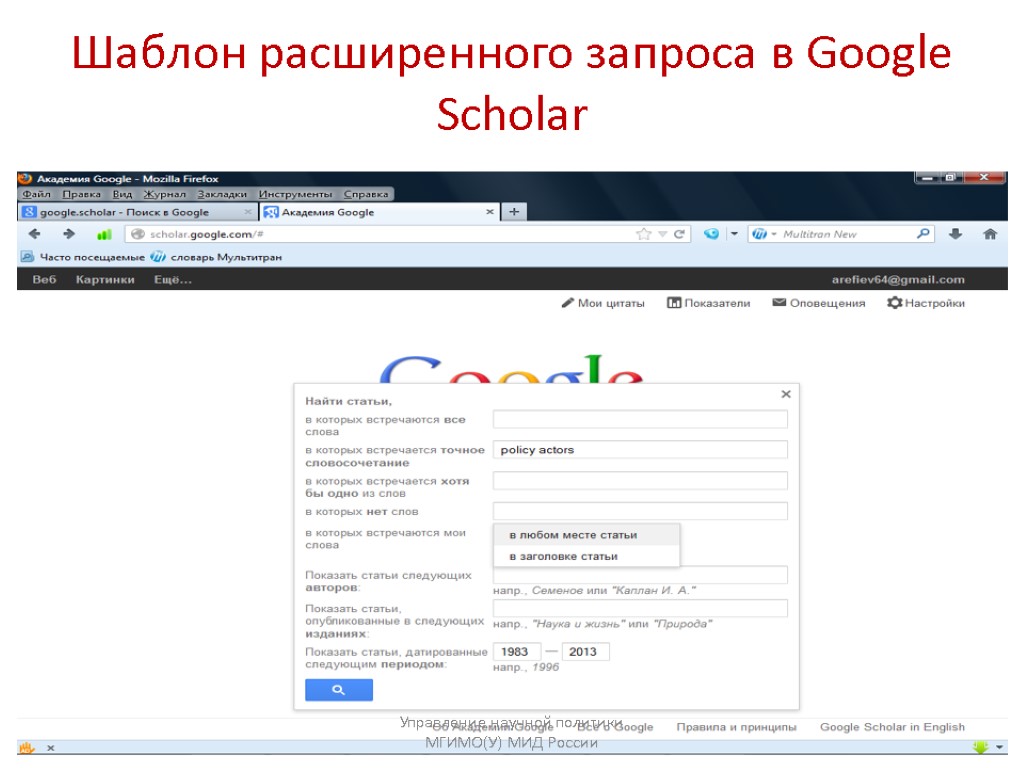Open dropdown arrow next to the chat bubble icon

click(x=734, y=234)
